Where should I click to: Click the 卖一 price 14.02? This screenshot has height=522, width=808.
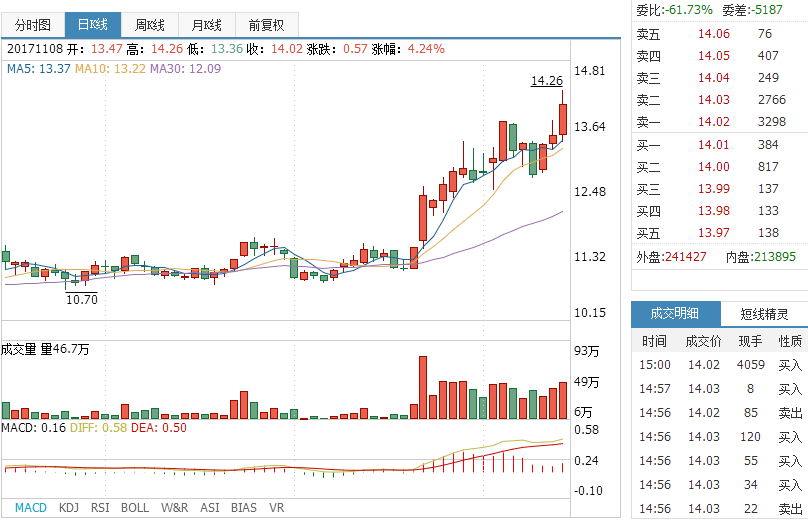[714, 122]
